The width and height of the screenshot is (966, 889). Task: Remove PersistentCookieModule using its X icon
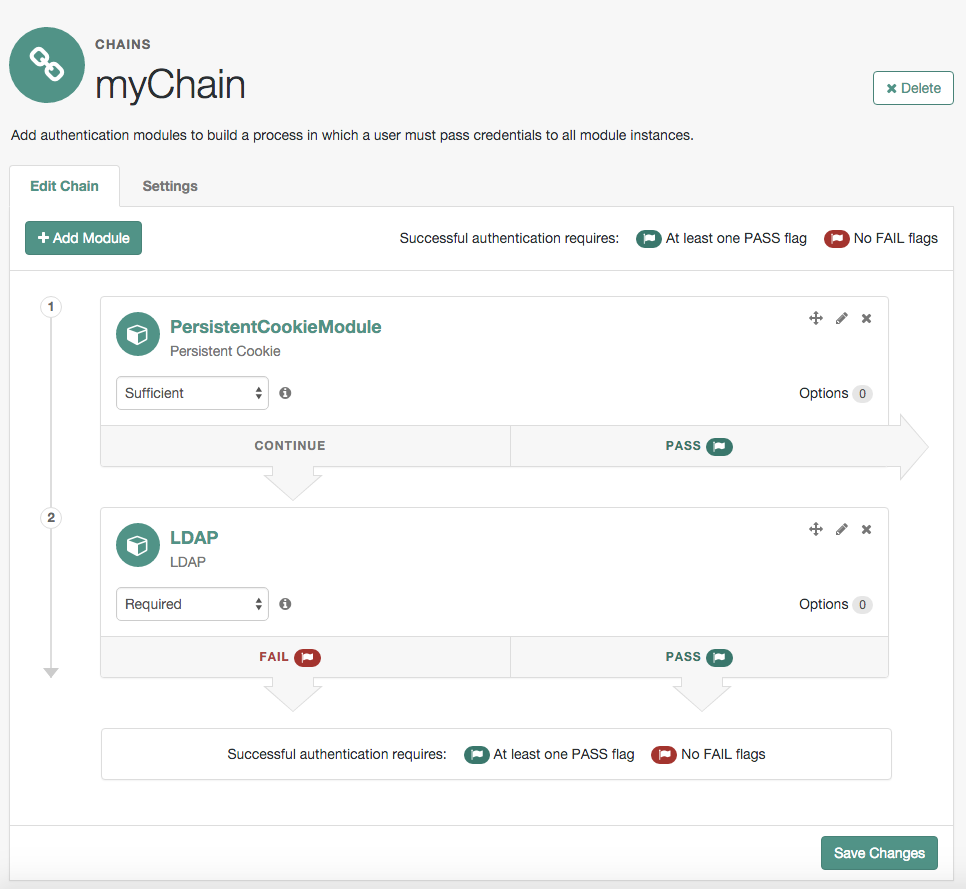(x=866, y=318)
